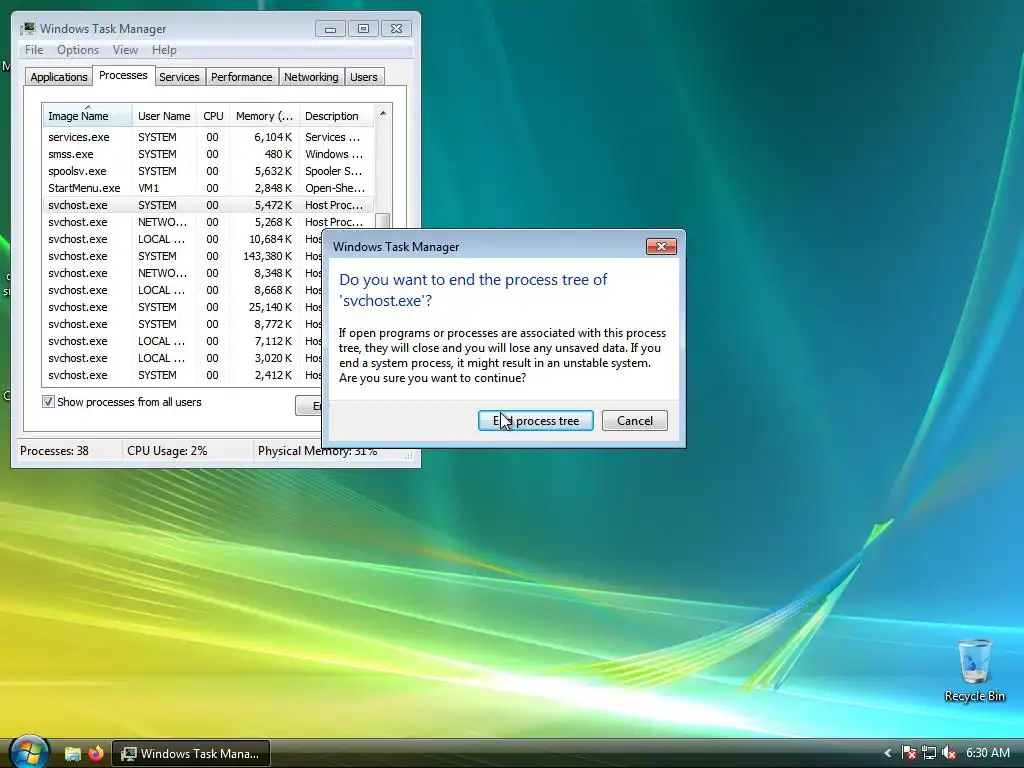The image size is (1024, 768).
Task: Select the Processes tab
Action: [x=123, y=75]
